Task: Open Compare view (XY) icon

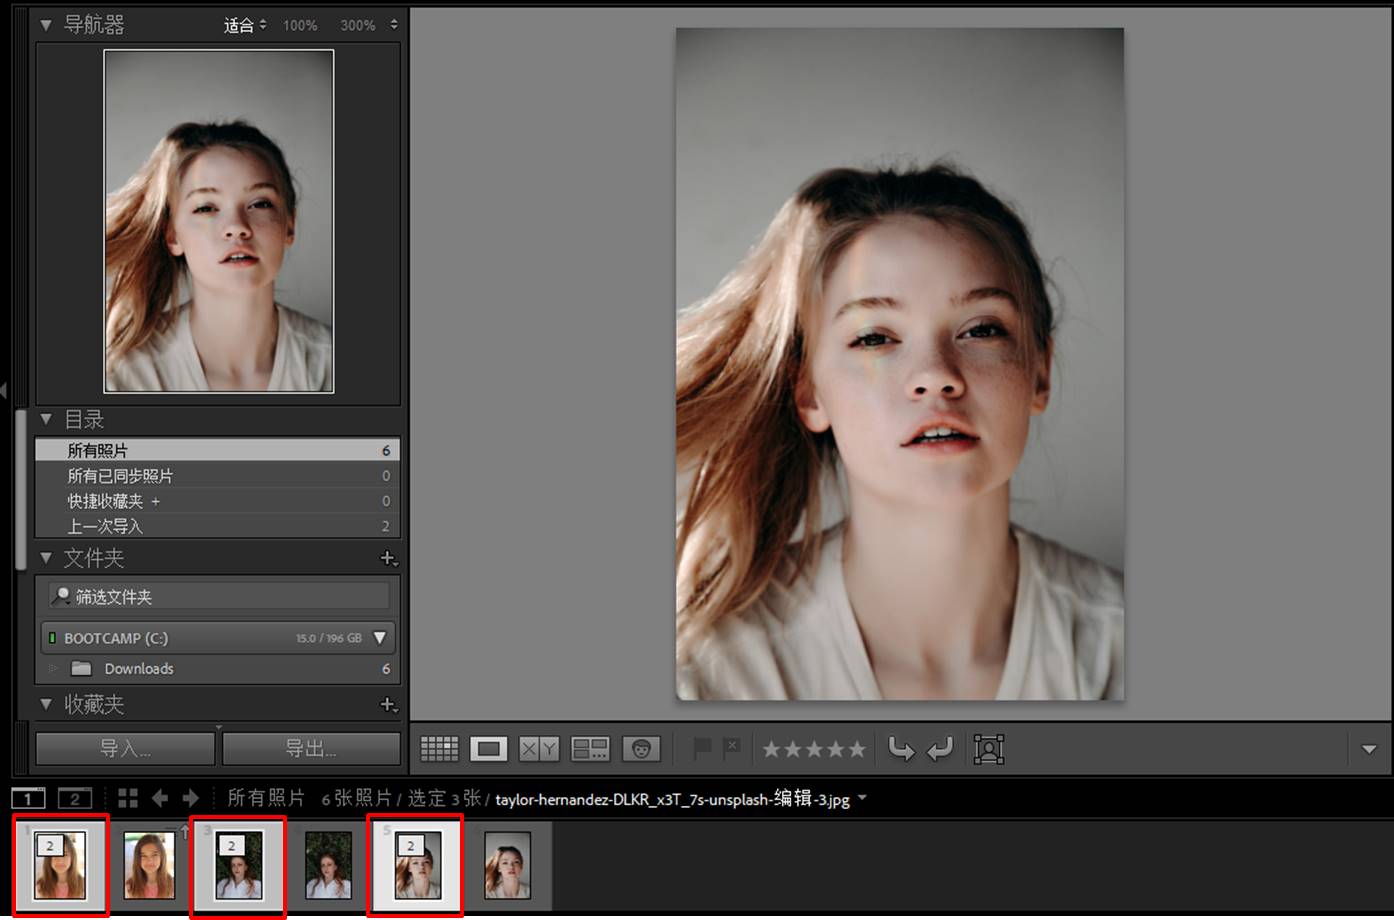Action: point(539,749)
